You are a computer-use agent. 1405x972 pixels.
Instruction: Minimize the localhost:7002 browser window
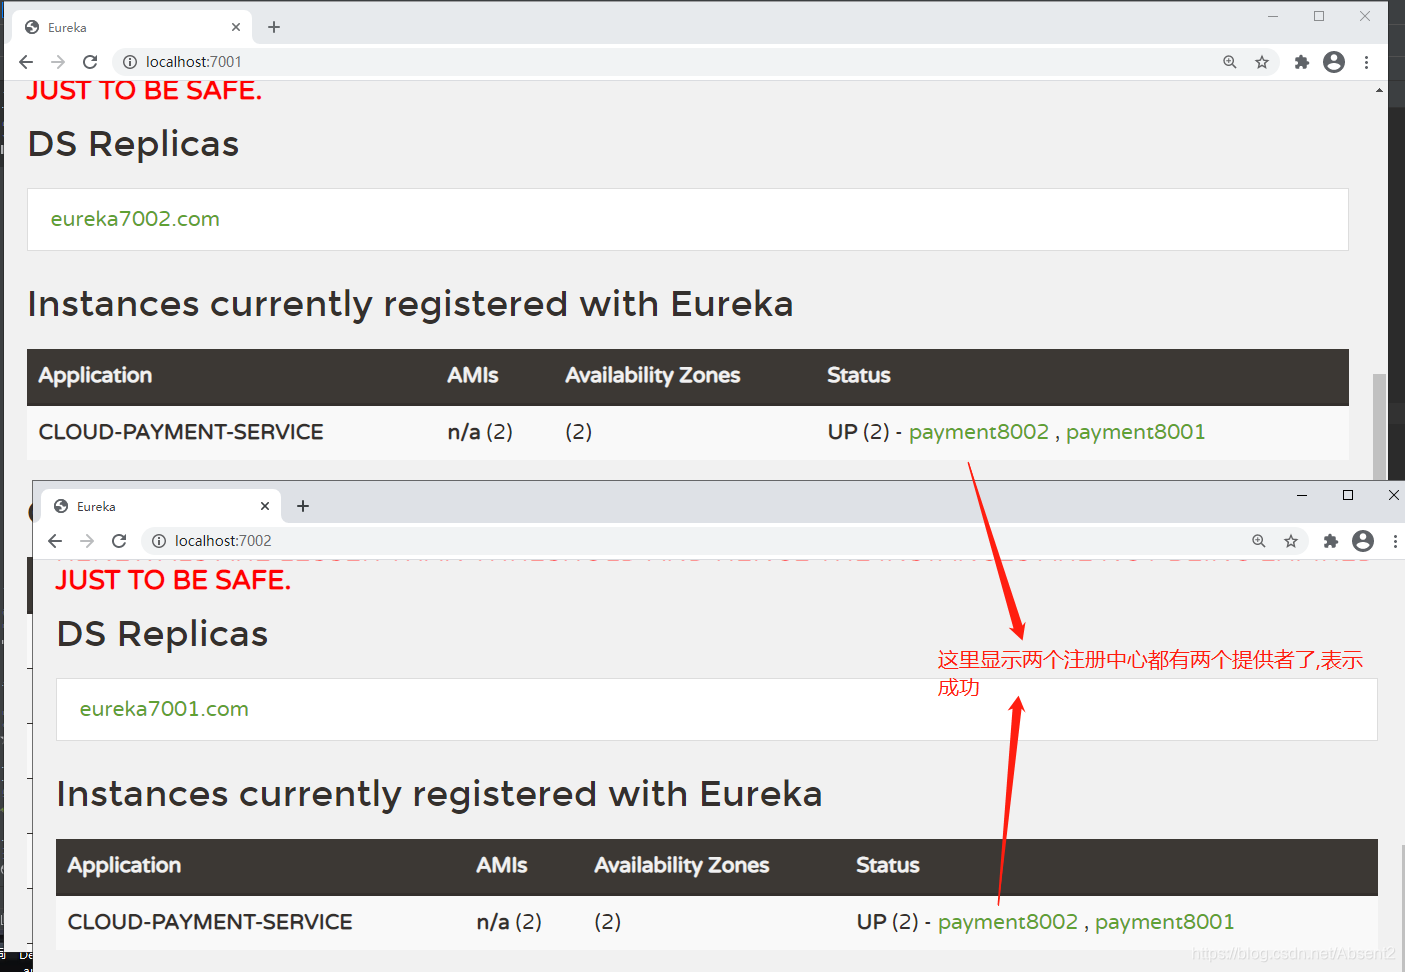1302,495
